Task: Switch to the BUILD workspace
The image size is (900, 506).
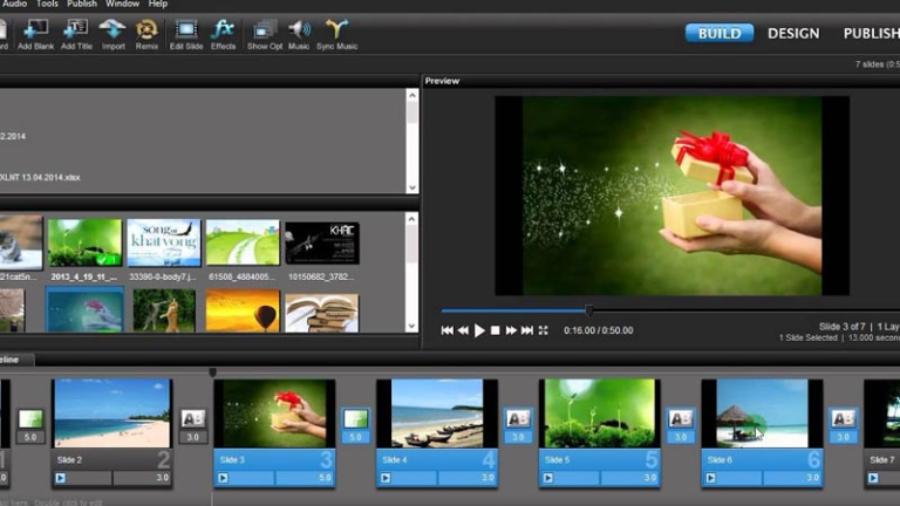Action: (x=719, y=33)
